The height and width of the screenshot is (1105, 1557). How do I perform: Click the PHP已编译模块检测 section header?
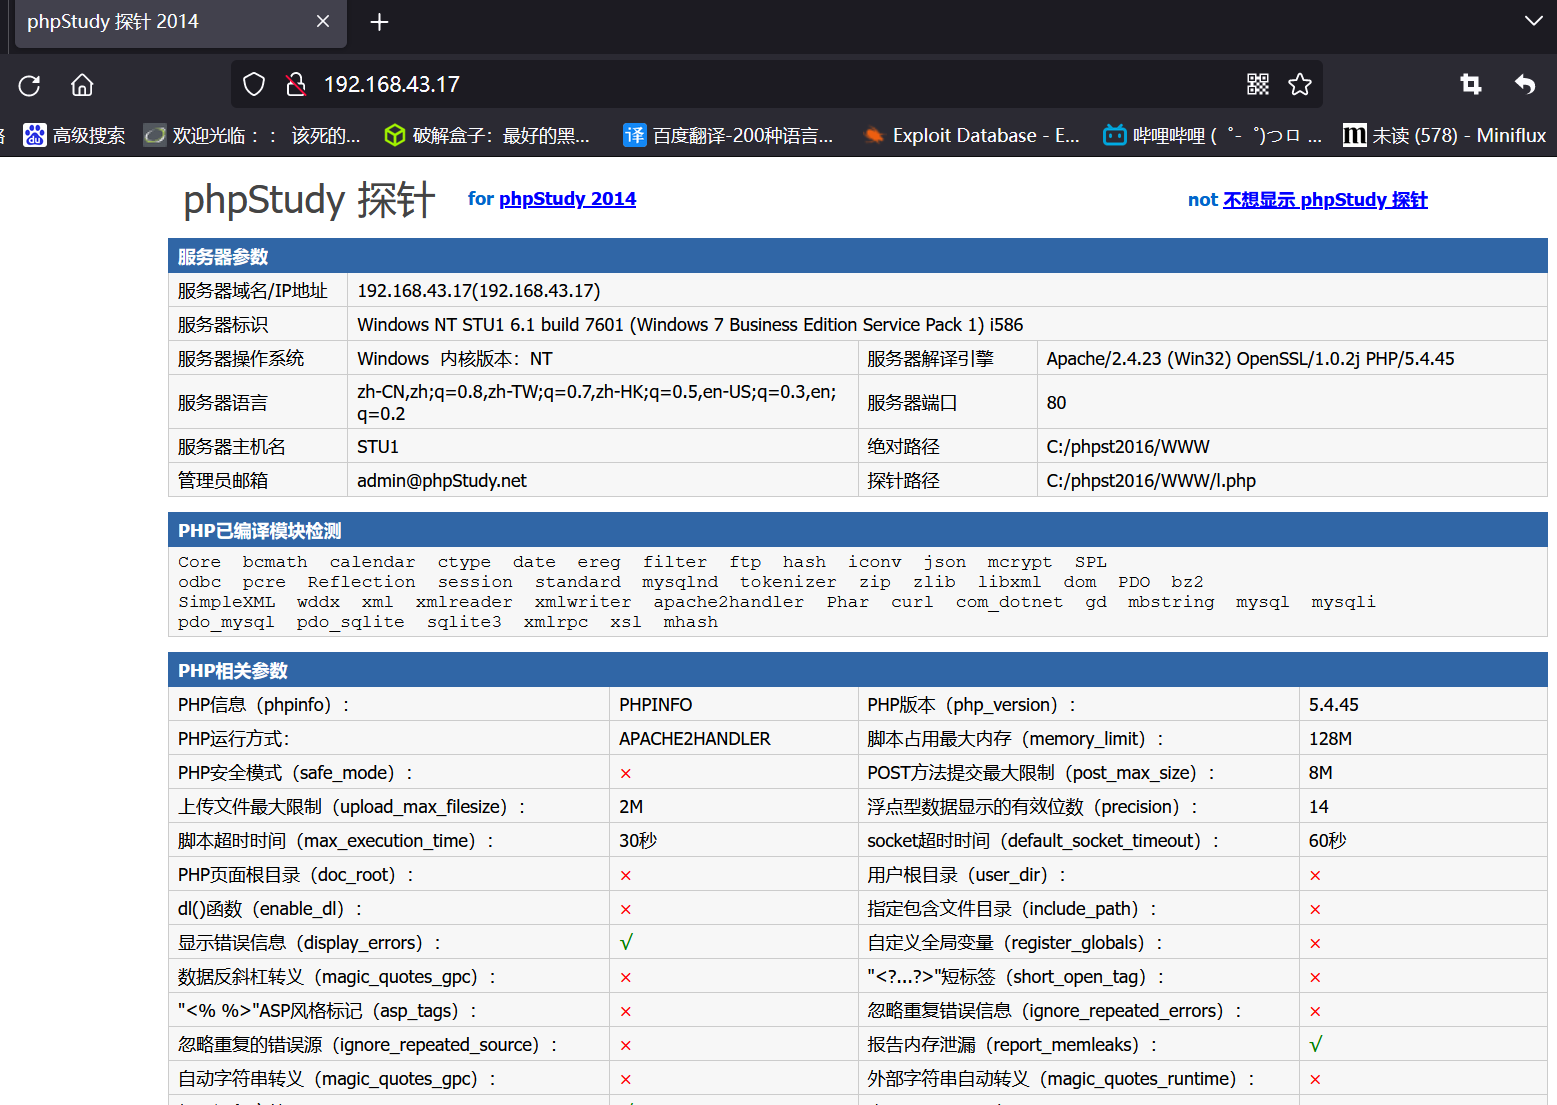coord(858,530)
